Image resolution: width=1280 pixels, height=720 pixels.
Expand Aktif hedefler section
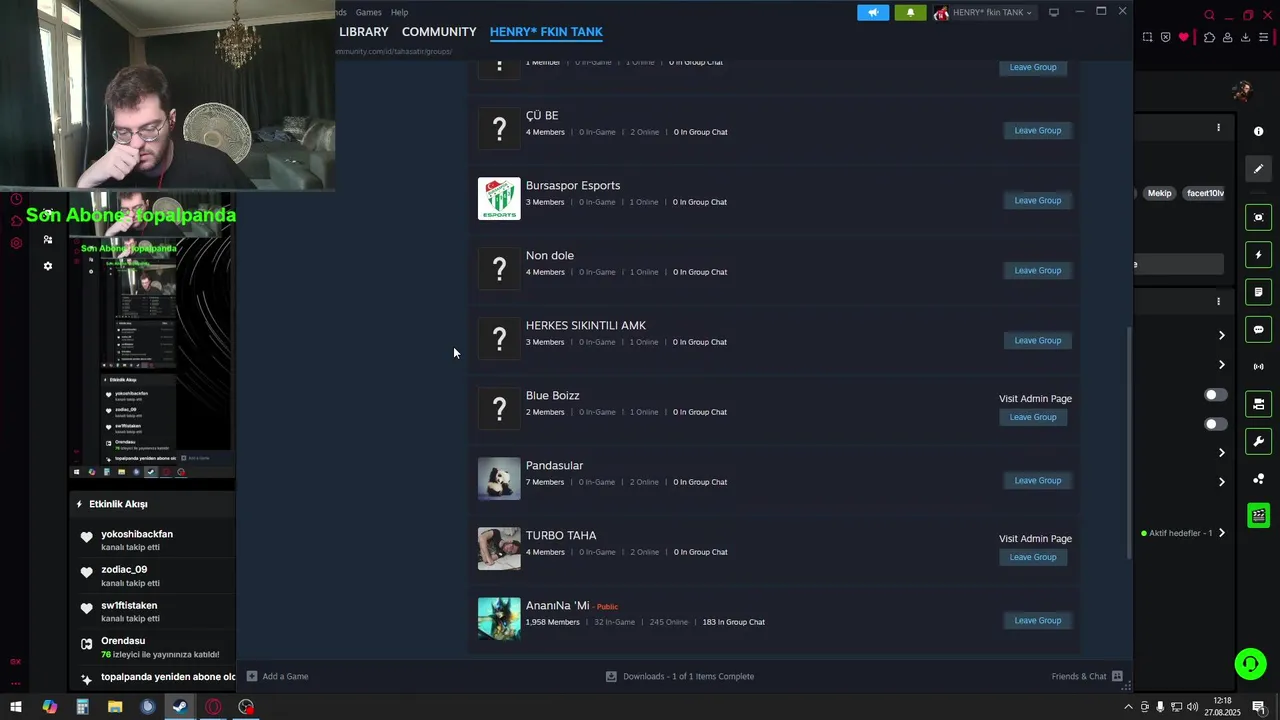(x=1221, y=533)
